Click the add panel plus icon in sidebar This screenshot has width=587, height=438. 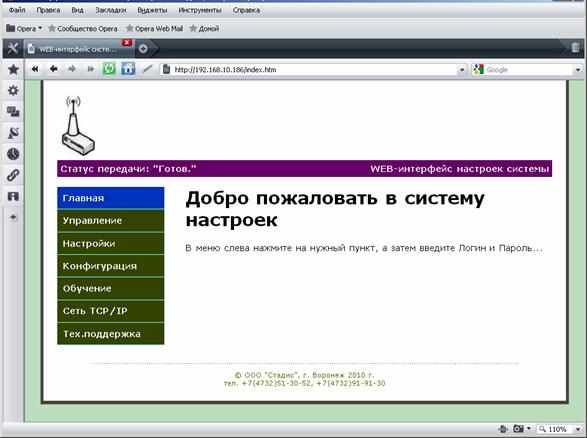pos(13,217)
